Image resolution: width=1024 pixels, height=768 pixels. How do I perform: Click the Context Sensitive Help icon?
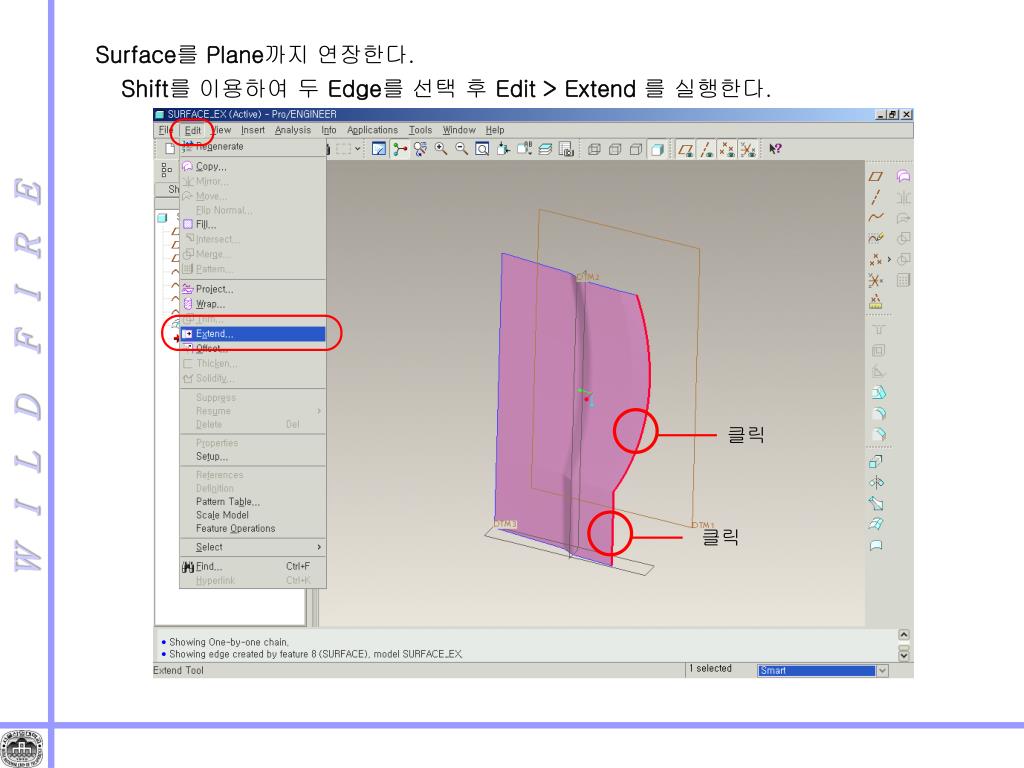click(775, 149)
